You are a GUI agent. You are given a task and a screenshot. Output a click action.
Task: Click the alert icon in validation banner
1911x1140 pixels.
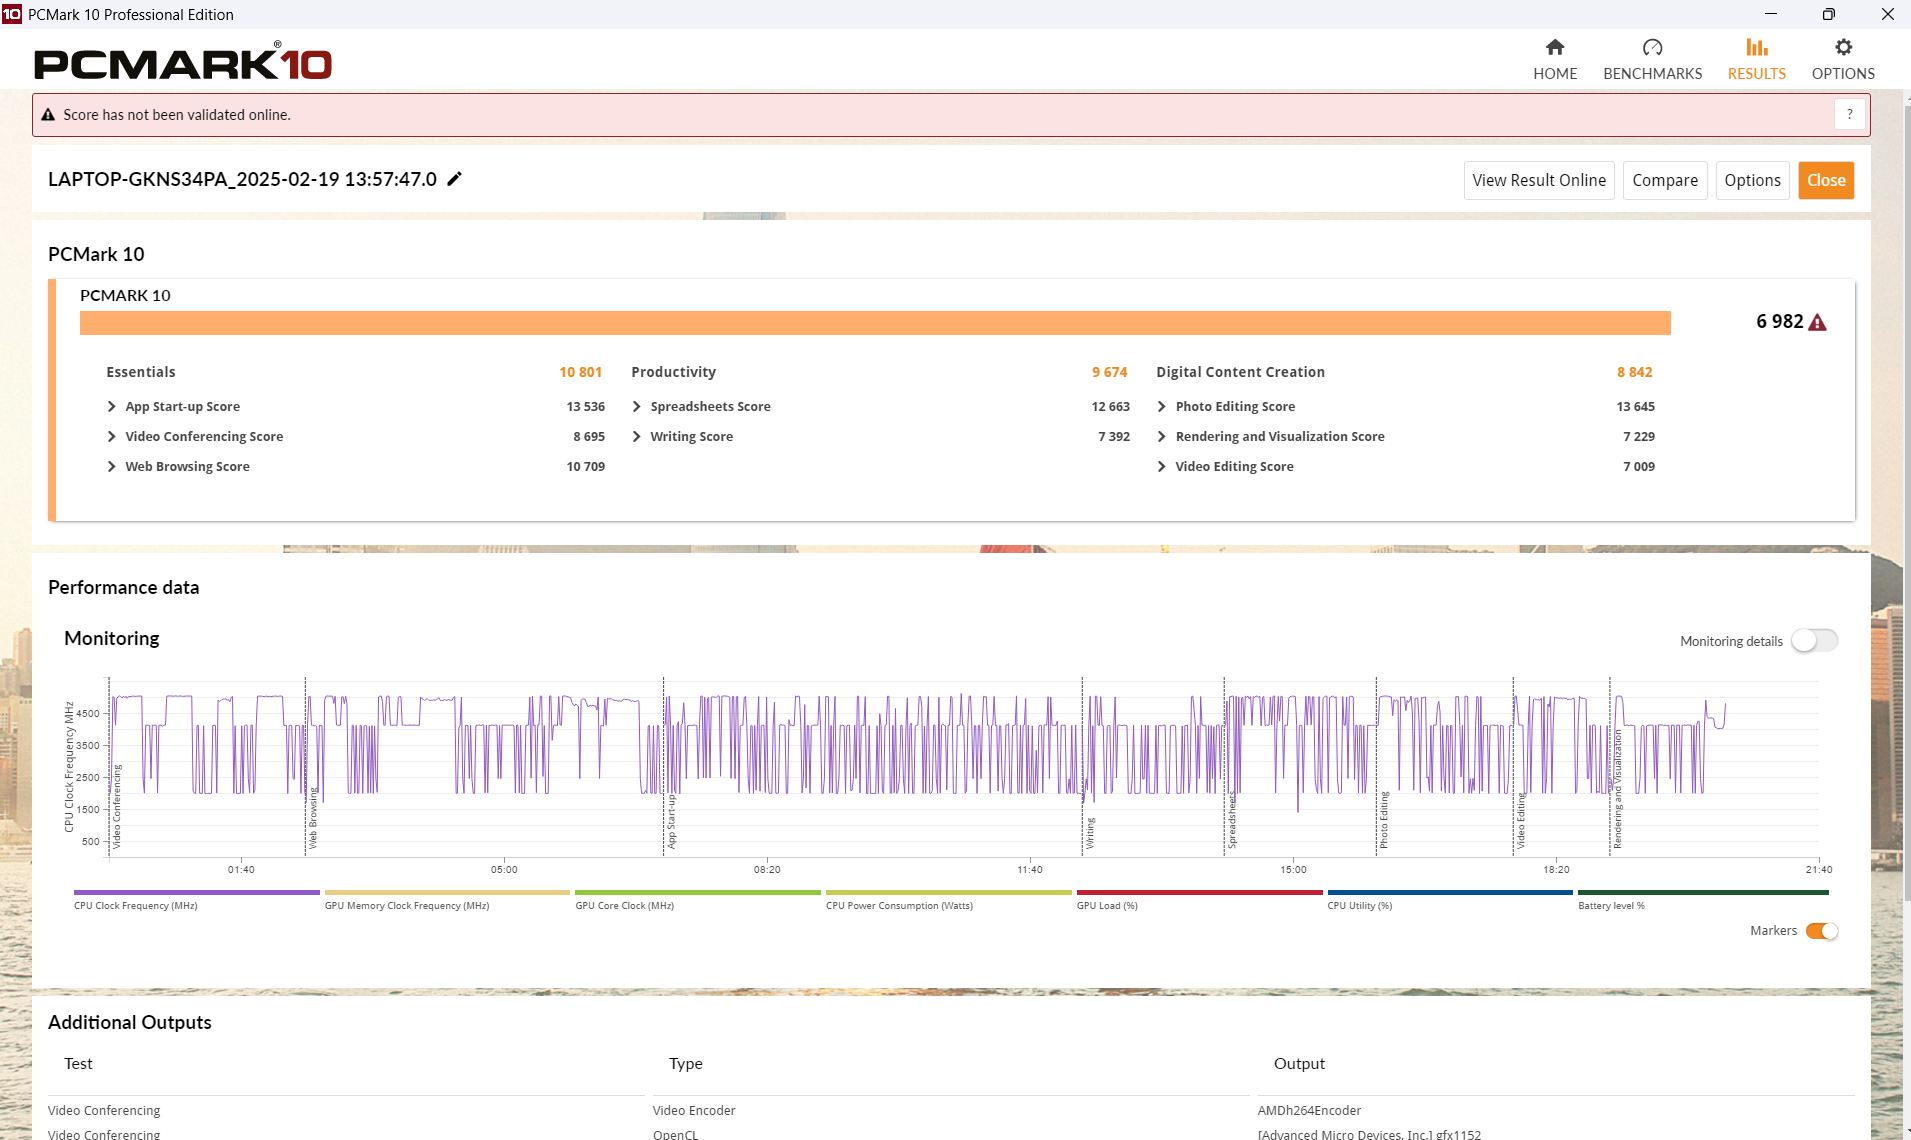(x=47, y=115)
